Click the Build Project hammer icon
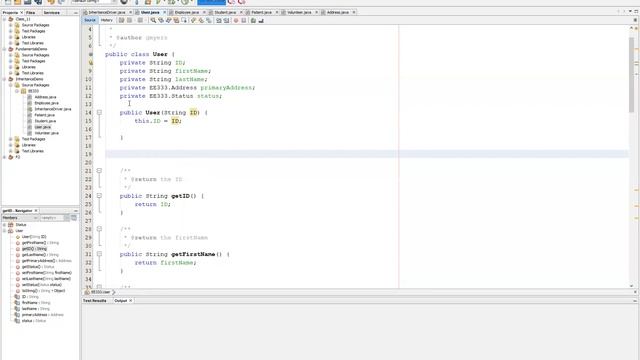 click(x=137, y=2)
